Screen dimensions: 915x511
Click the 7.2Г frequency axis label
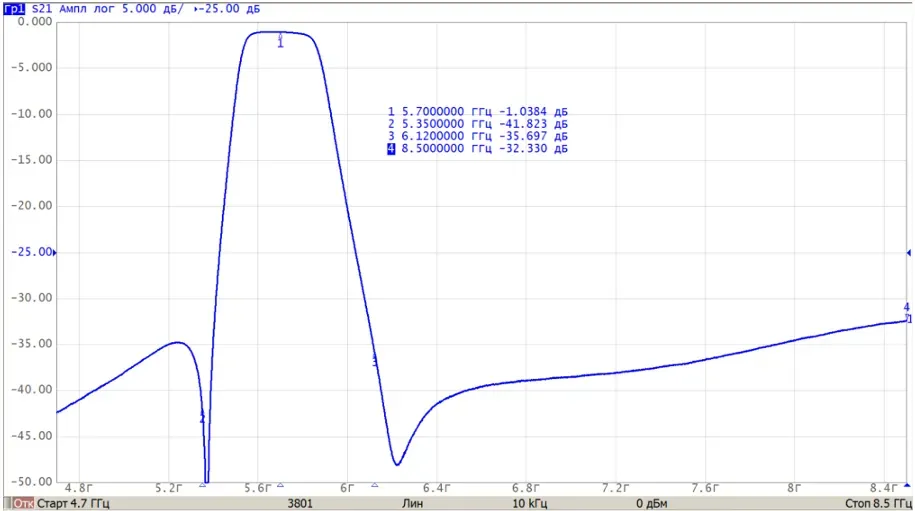pos(615,488)
